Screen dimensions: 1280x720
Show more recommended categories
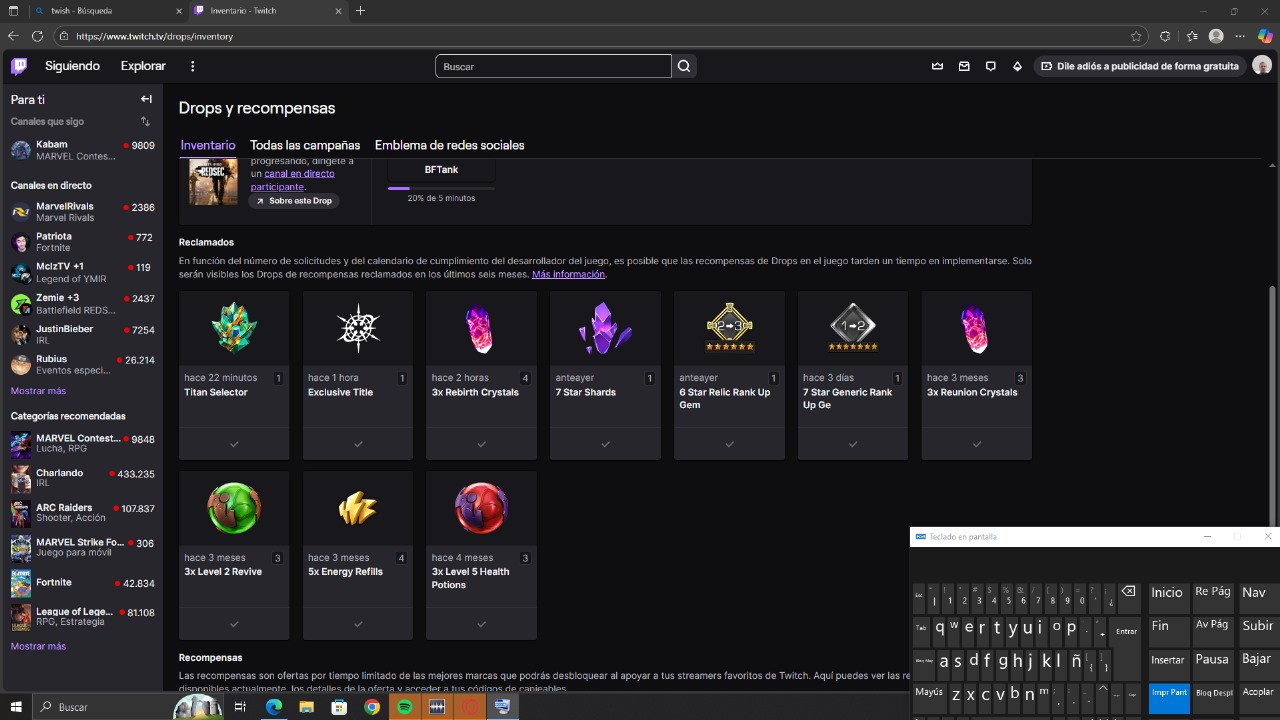(38, 646)
